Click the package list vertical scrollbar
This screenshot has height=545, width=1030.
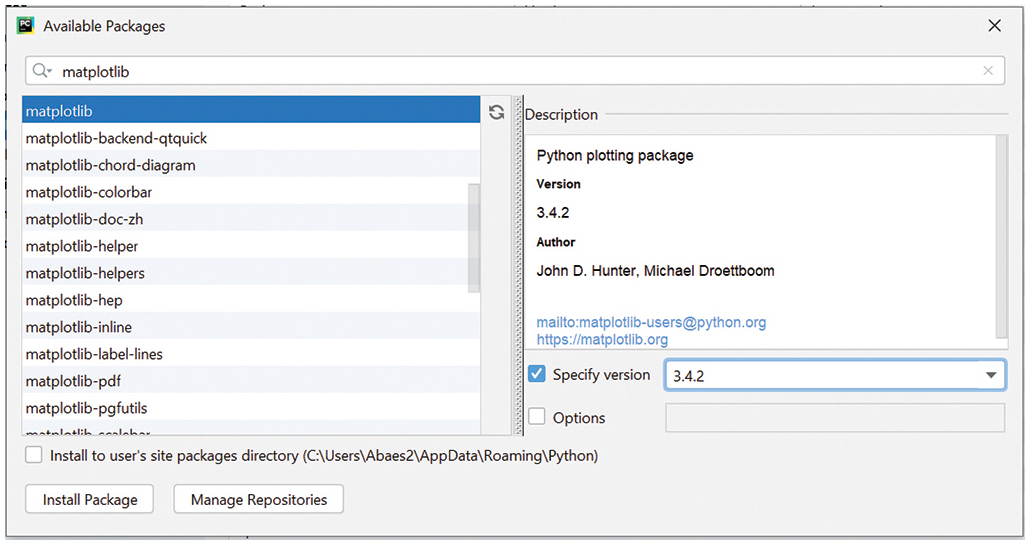click(474, 238)
